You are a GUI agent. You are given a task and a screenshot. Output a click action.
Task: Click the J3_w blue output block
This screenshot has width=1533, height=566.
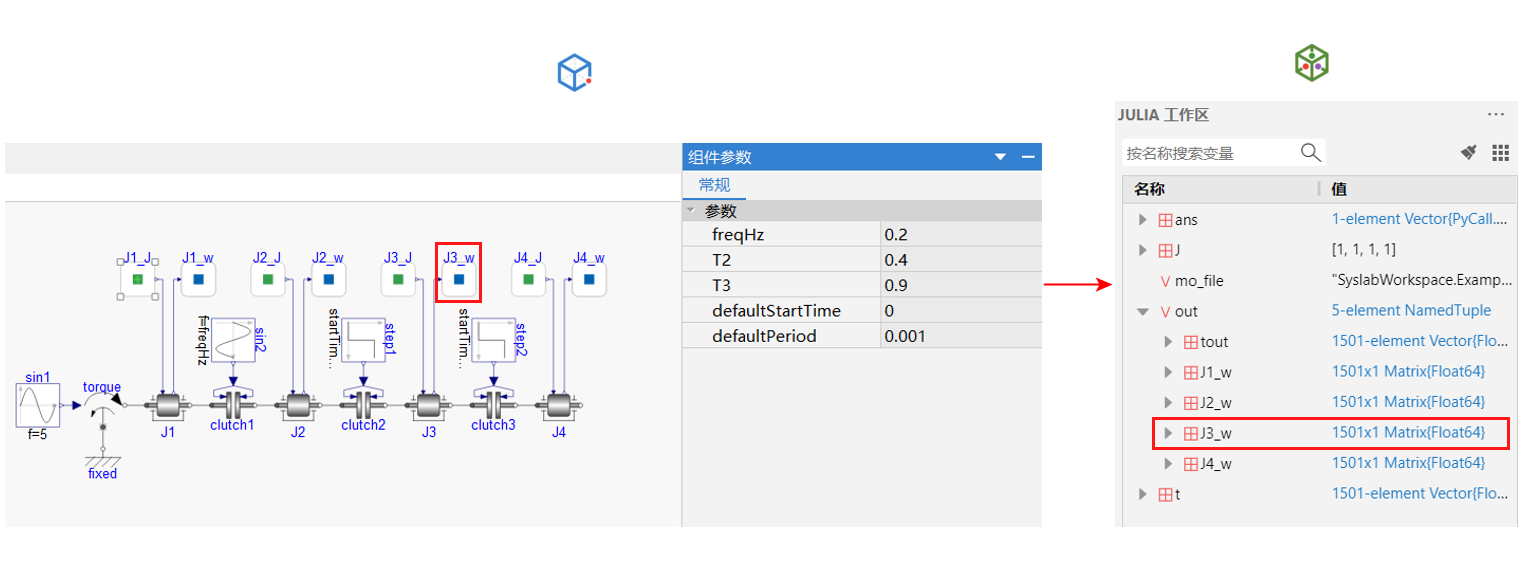pyautogui.click(x=459, y=280)
